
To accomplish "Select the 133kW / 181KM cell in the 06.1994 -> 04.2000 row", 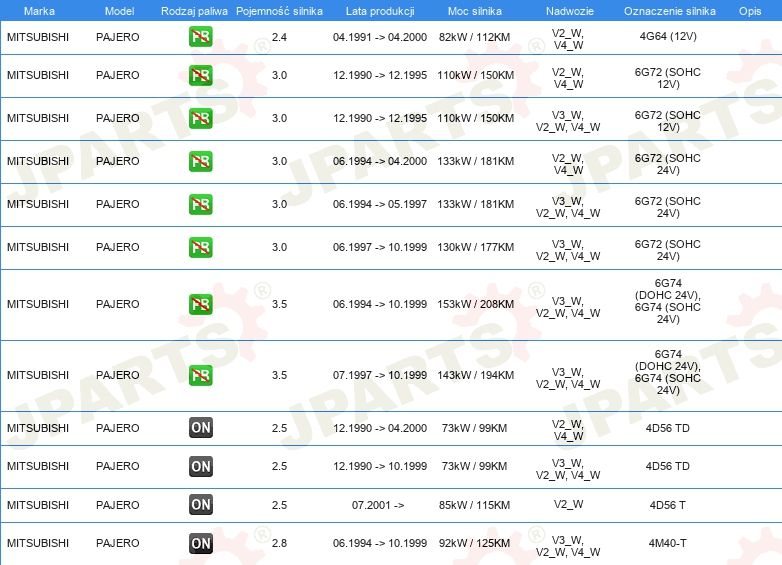I will (x=475, y=162).
